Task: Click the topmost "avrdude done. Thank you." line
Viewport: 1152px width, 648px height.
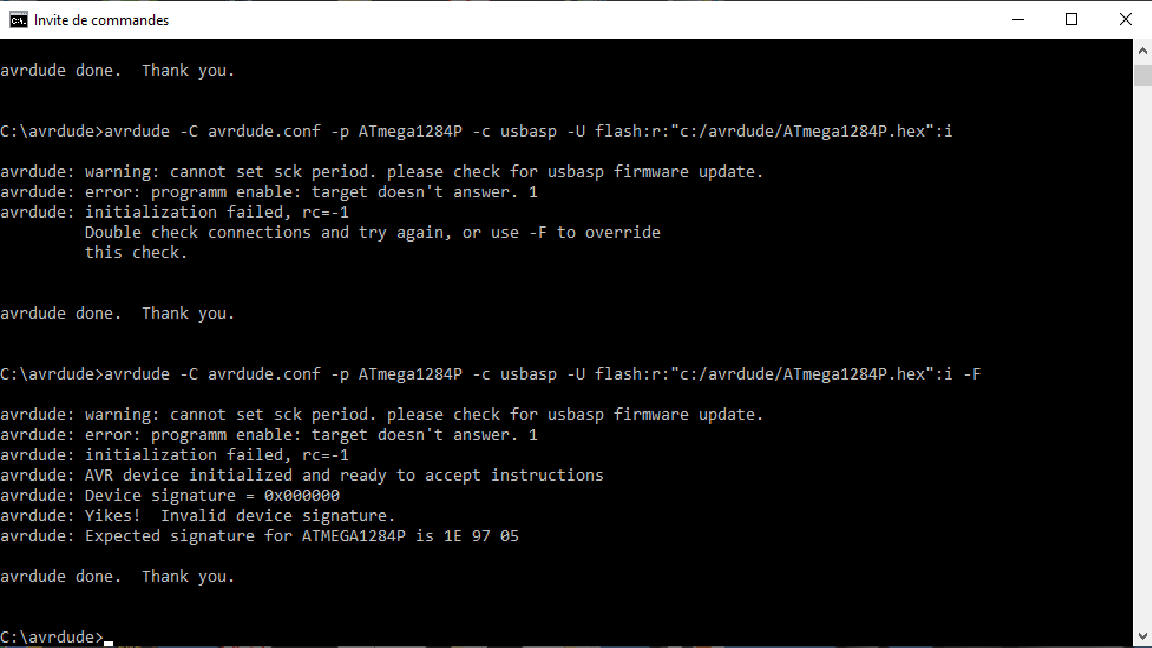Action: click(118, 71)
